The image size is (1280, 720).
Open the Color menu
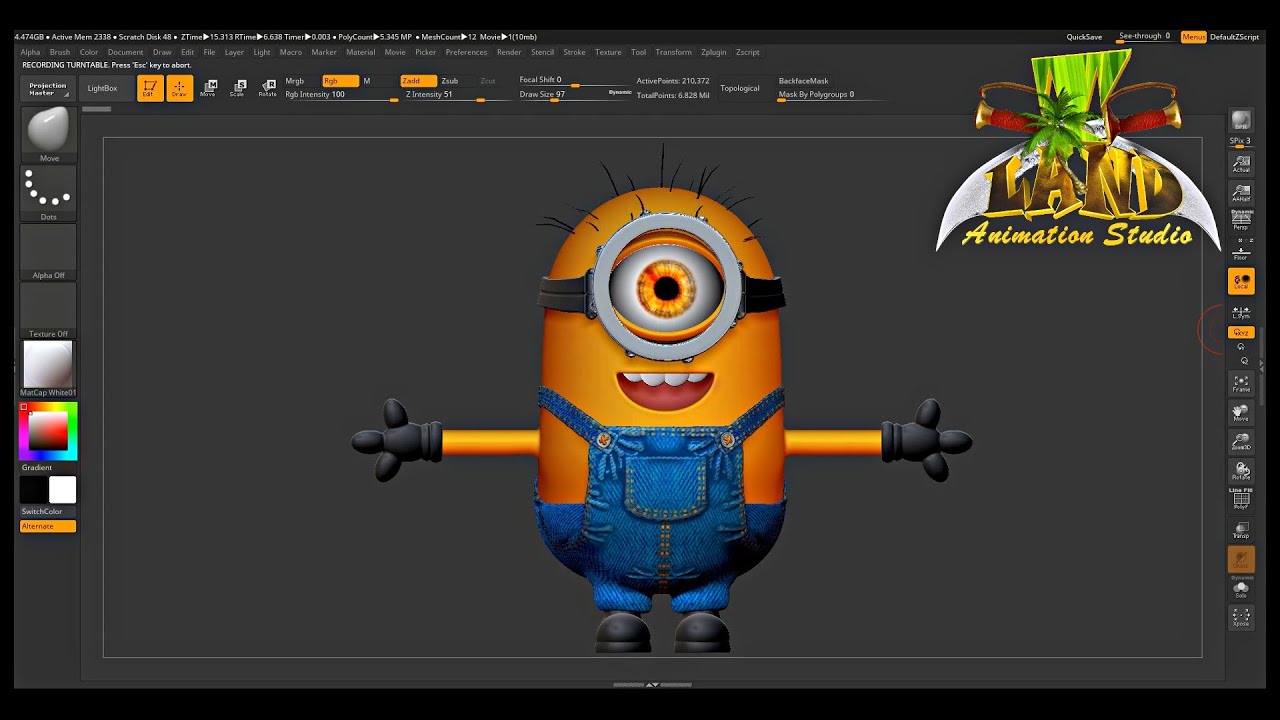pyautogui.click(x=89, y=52)
